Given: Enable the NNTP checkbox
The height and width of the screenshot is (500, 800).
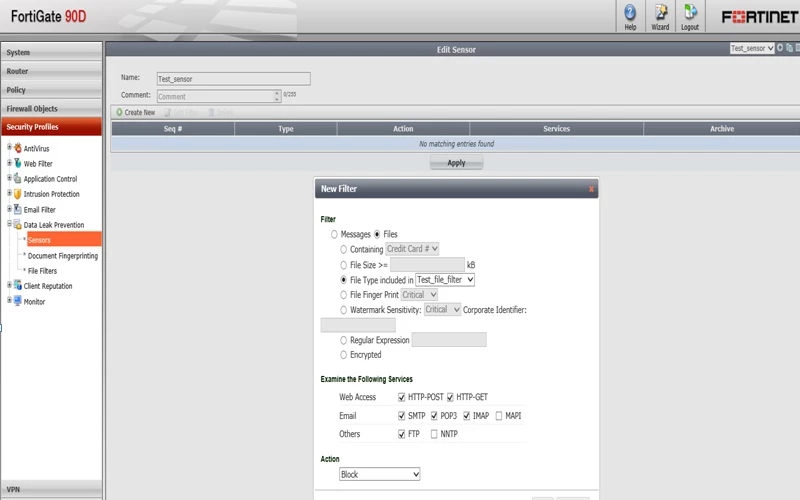Looking at the screenshot, I should click(434, 434).
